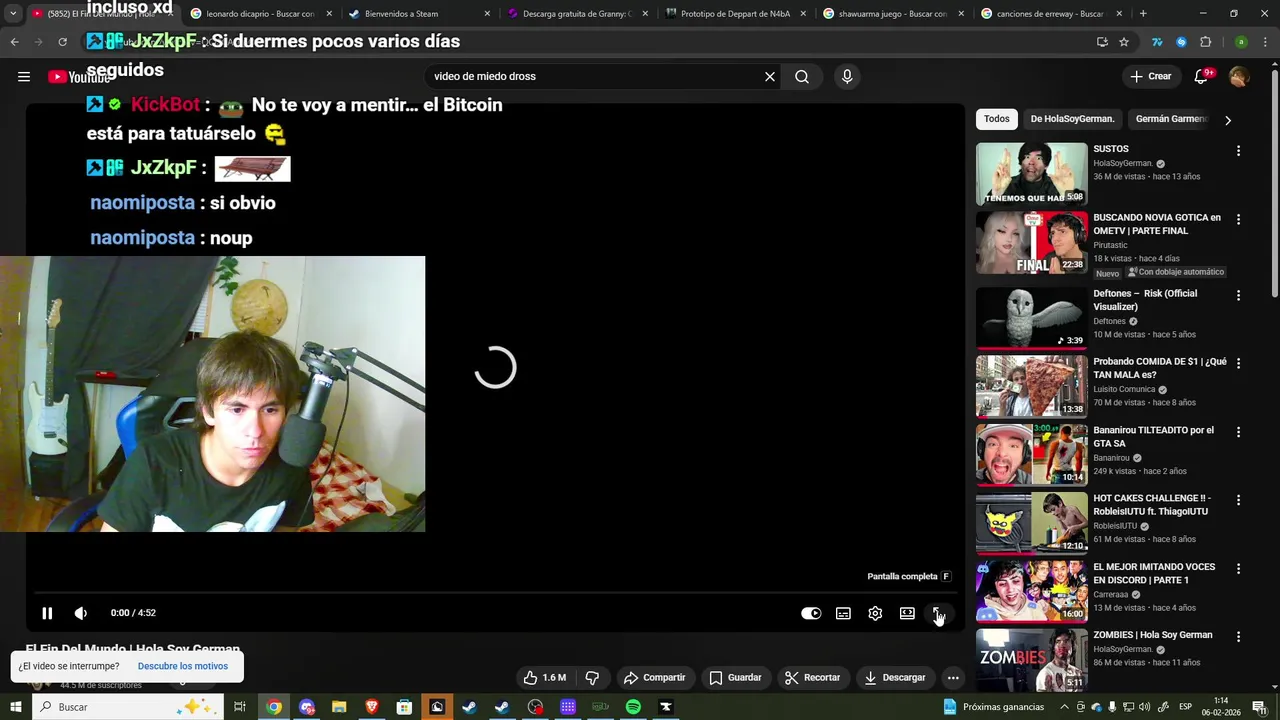Dislike the video with thumbs-down

[x=592, y=678]
